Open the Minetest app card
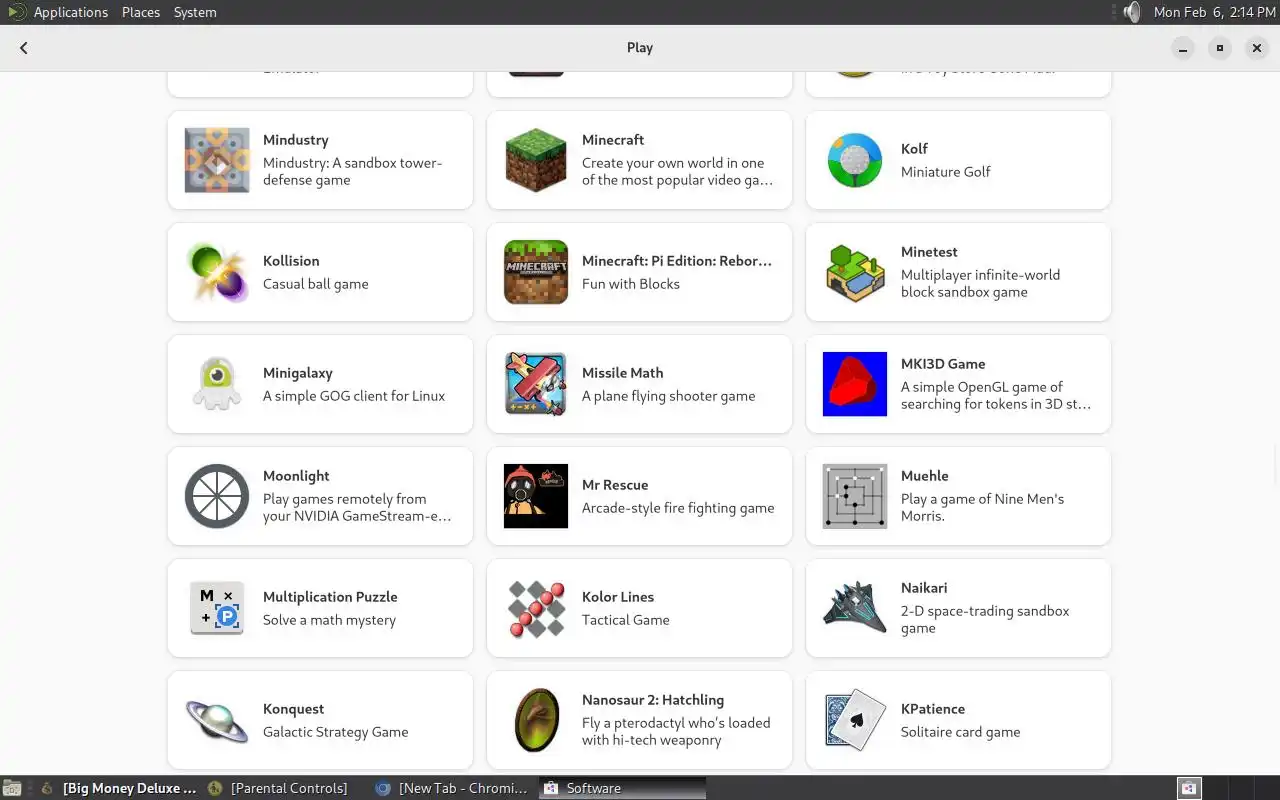Screen dimensions: 1280x800 click(x=958, y=272)
